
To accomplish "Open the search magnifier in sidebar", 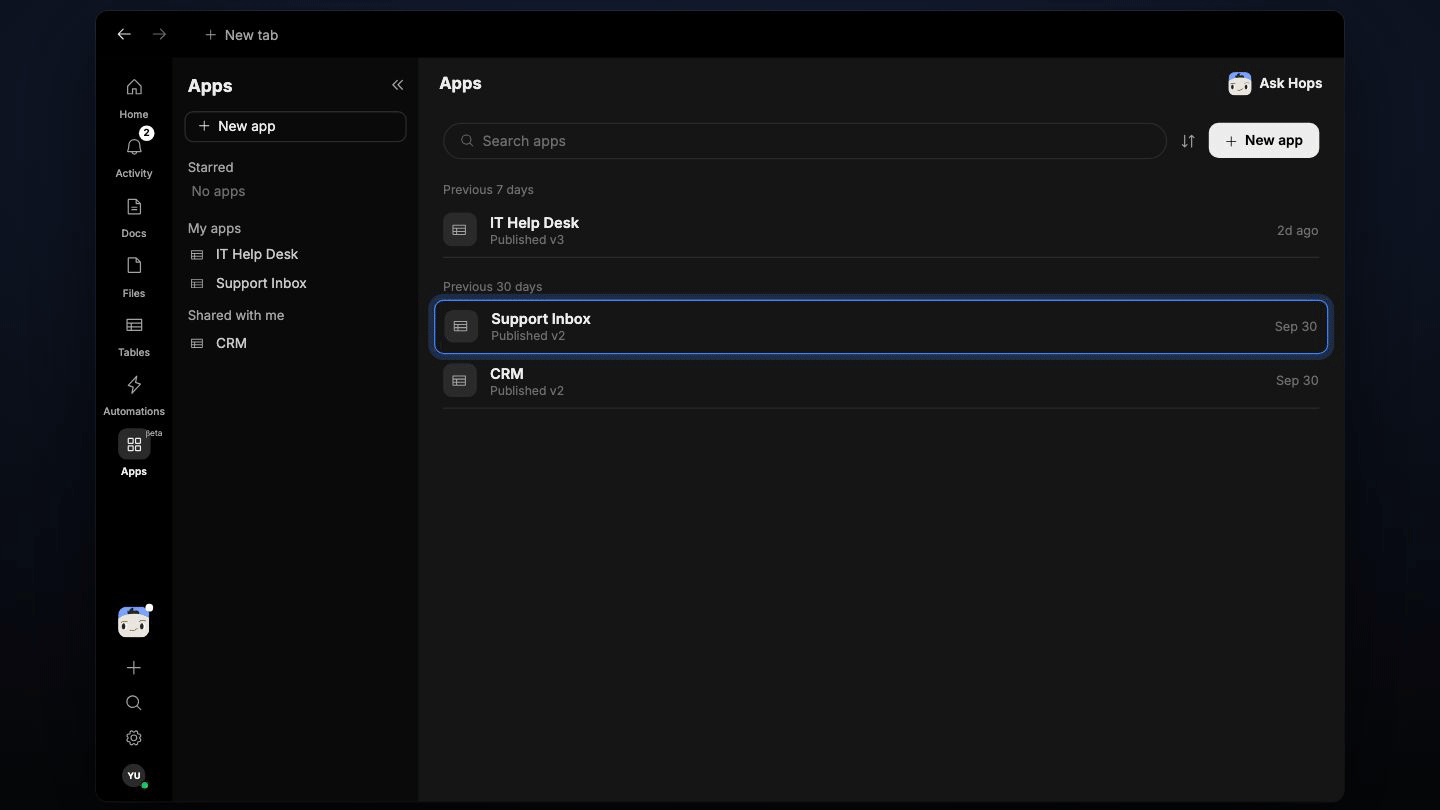I will click(134, 703).
